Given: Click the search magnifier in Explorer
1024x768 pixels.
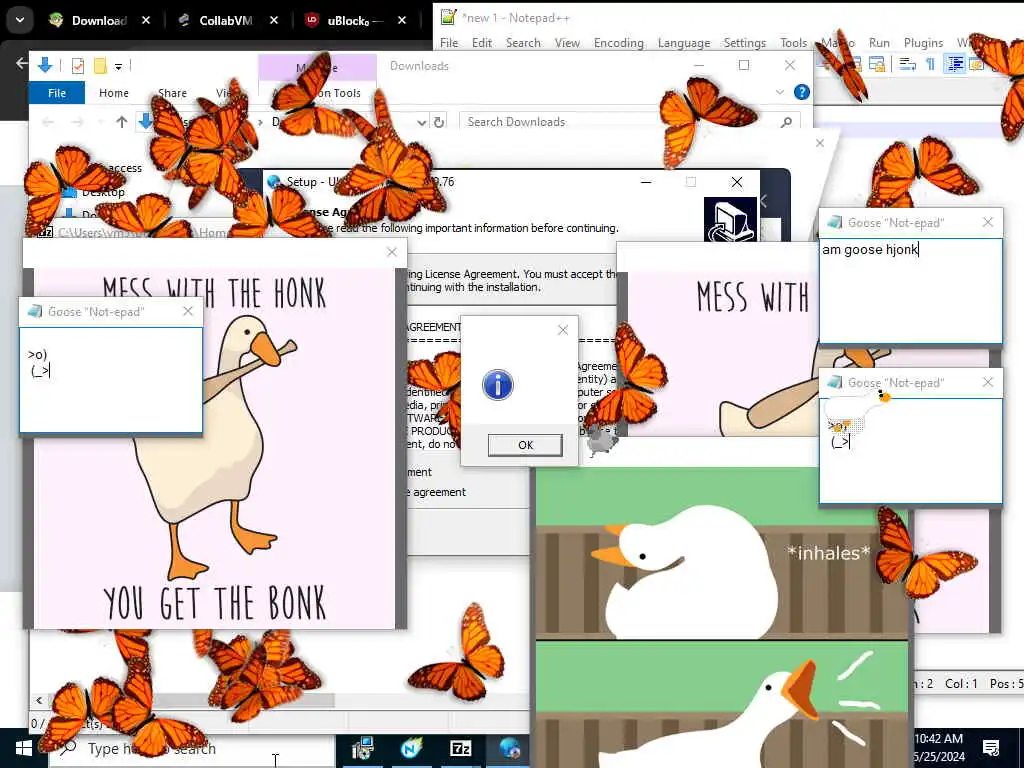Looking at the screenshot, I should (x=787, y=121).
